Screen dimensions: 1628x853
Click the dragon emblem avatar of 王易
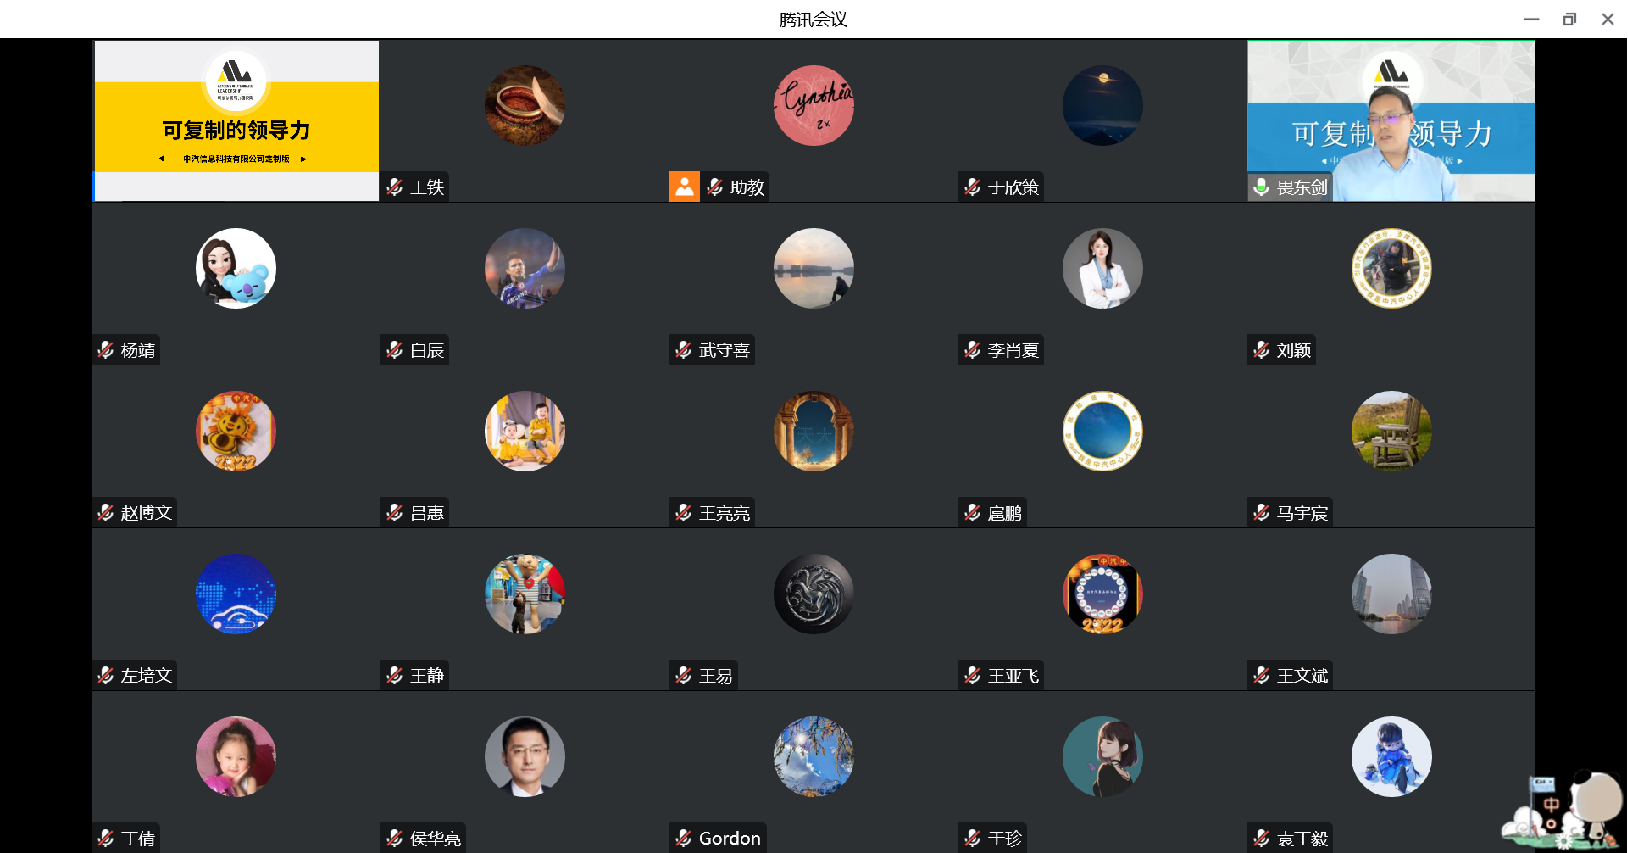[x=814, y=594]
